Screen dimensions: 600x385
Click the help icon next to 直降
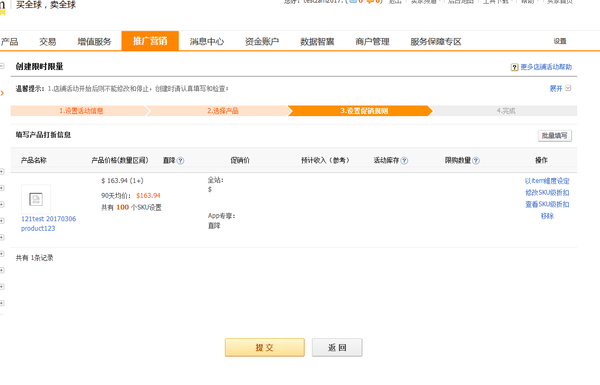tap(181, 161)
